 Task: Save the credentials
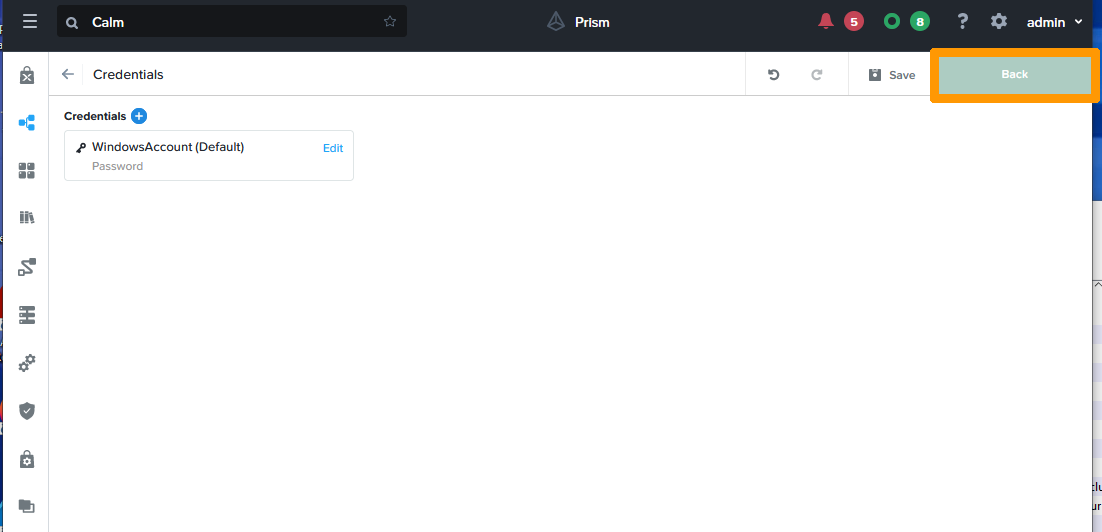click(x=891, y=75)
